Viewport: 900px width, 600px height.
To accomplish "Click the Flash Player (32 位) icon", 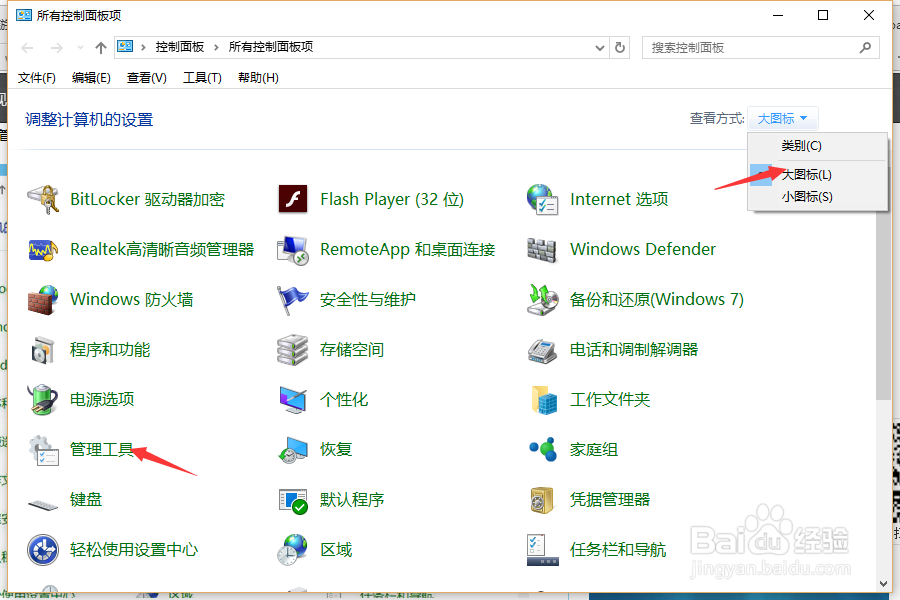I will click(x=293, y=199).
